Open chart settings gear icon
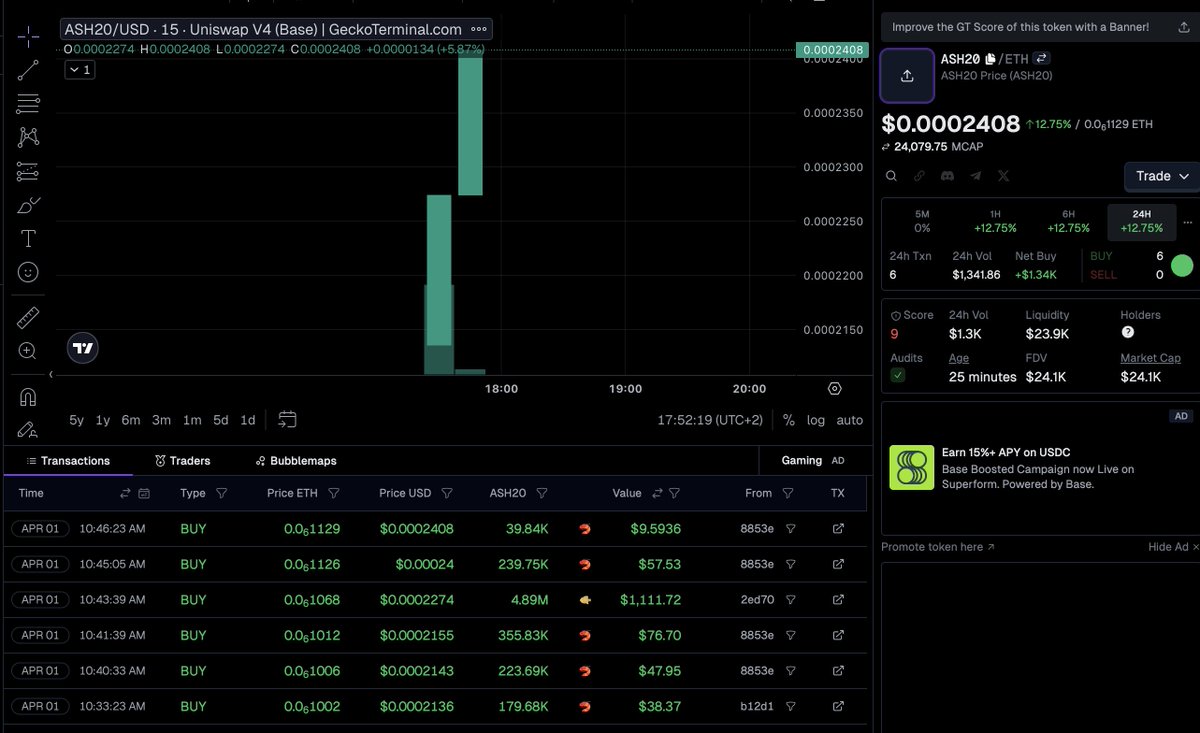Image resolution: width=1200 pixels, height=733 pixels. pyautogui.click(x=835, y=389)
